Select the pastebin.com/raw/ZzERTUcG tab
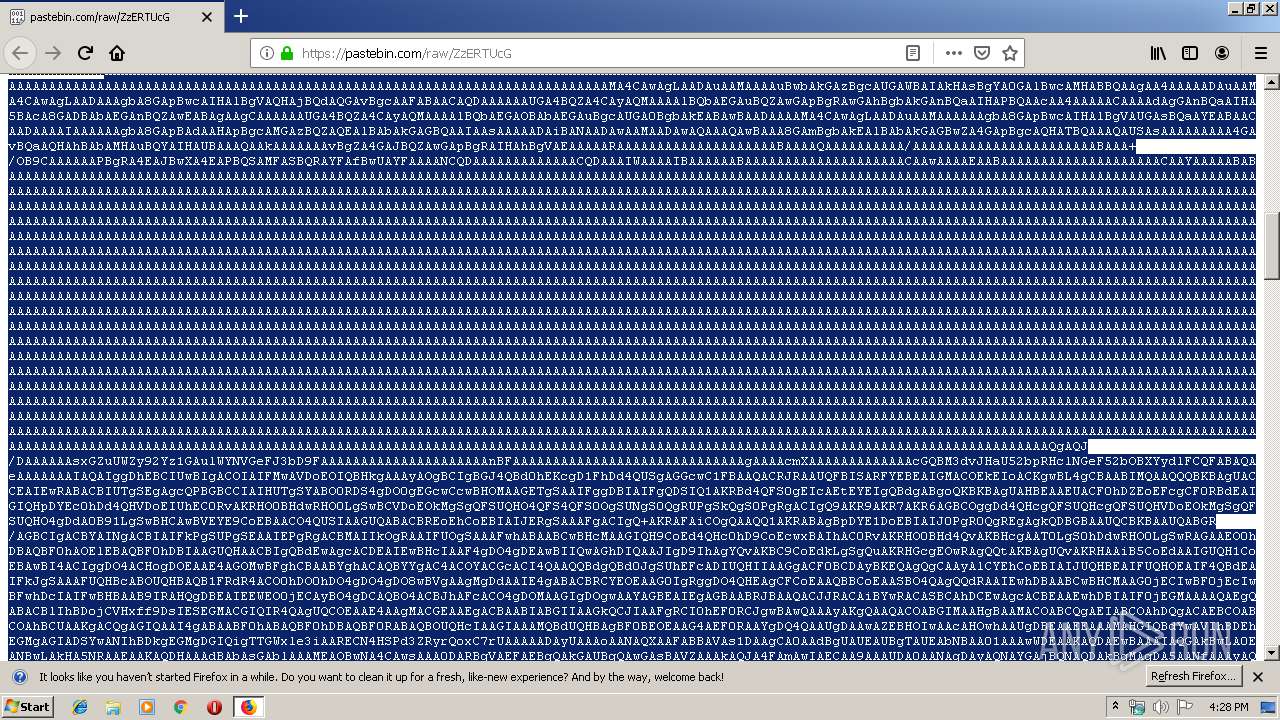This screenshot has width=1280, height=720. tap(112, 17)
